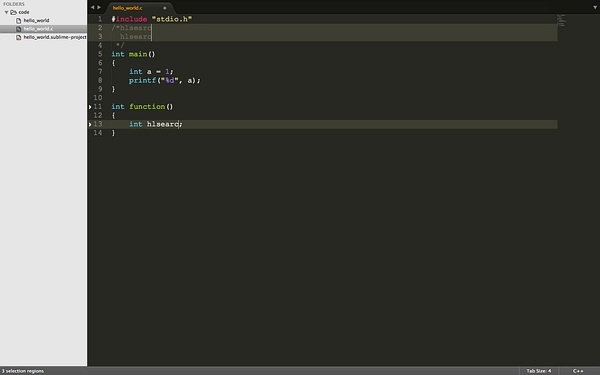
Task: Click the FOLDERS sidebar heading
Action: (14, 4)
